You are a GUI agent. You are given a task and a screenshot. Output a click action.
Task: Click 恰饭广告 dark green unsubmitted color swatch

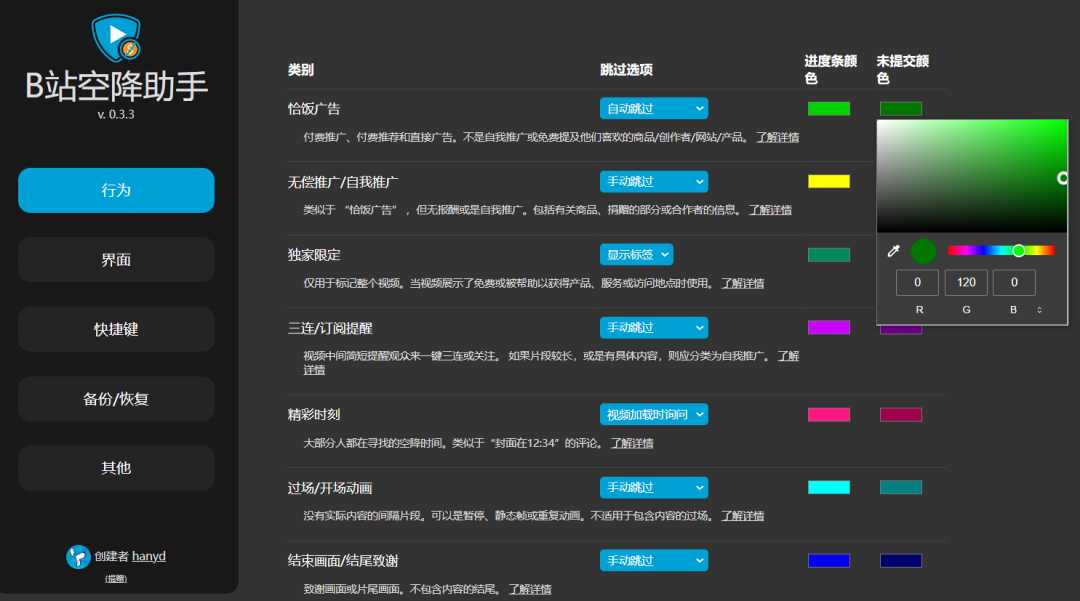click(900, 108)
